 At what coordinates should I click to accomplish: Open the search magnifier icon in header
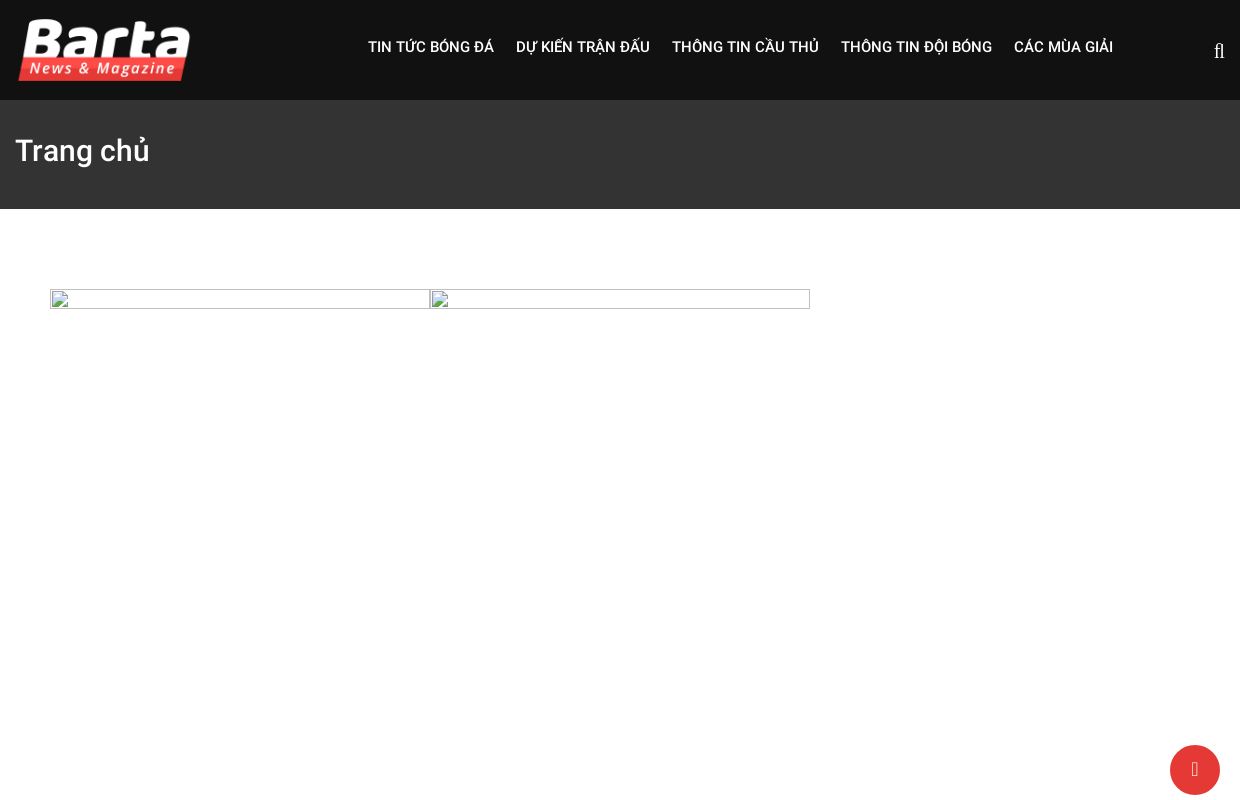pyautogui.click(x=1219, y=51)
